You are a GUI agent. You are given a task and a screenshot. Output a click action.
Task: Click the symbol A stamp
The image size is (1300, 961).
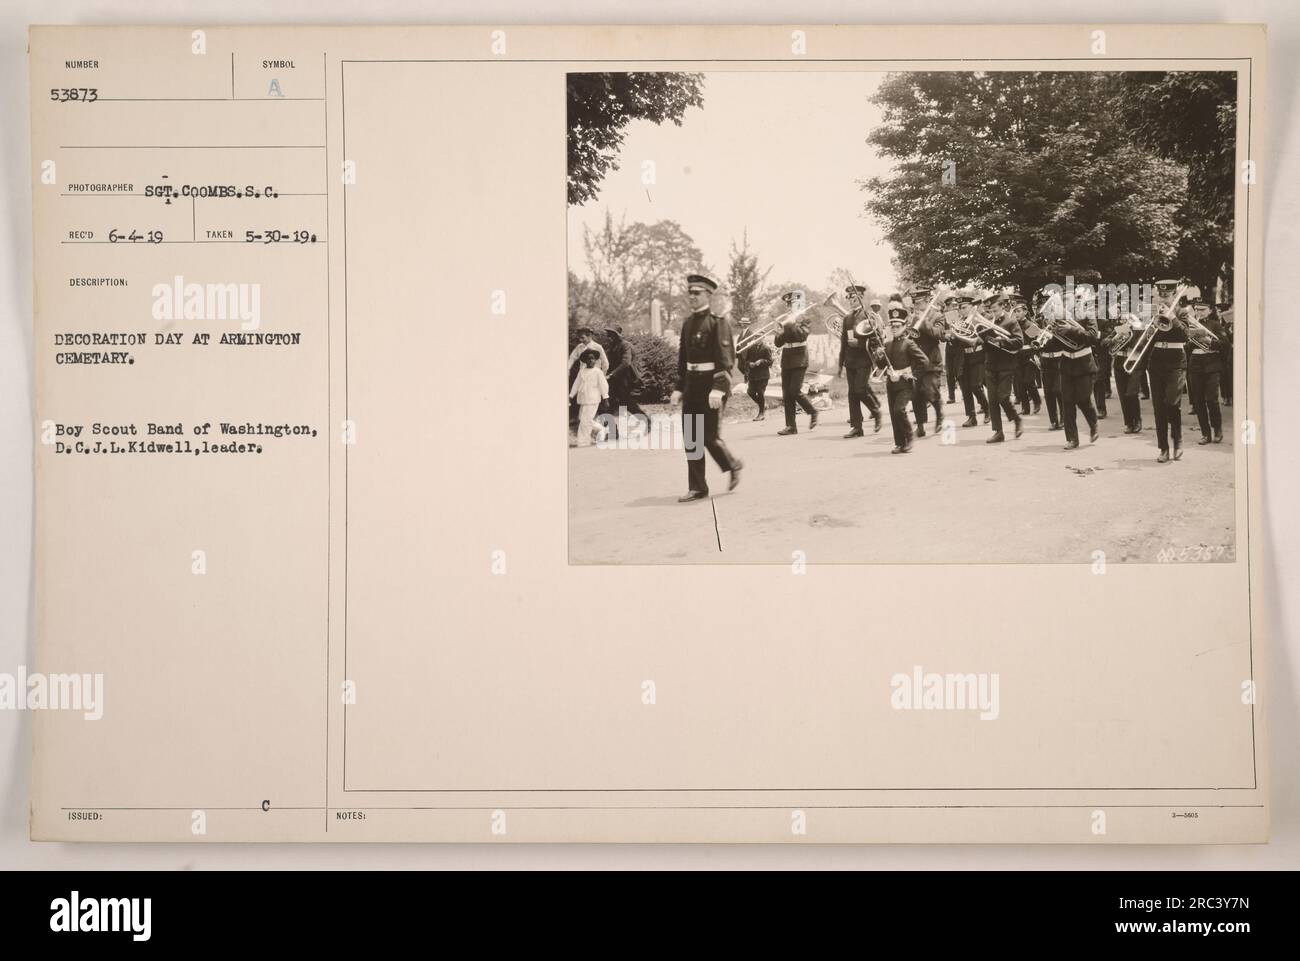coord(277,87)
